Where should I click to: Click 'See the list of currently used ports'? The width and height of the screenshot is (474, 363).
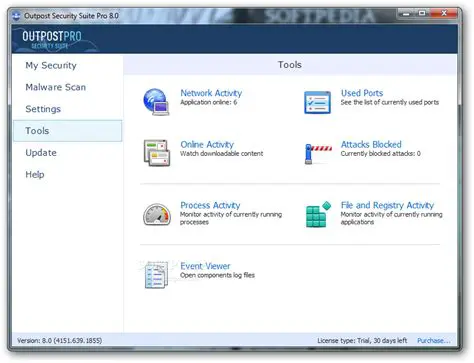(x=390, y=102)
